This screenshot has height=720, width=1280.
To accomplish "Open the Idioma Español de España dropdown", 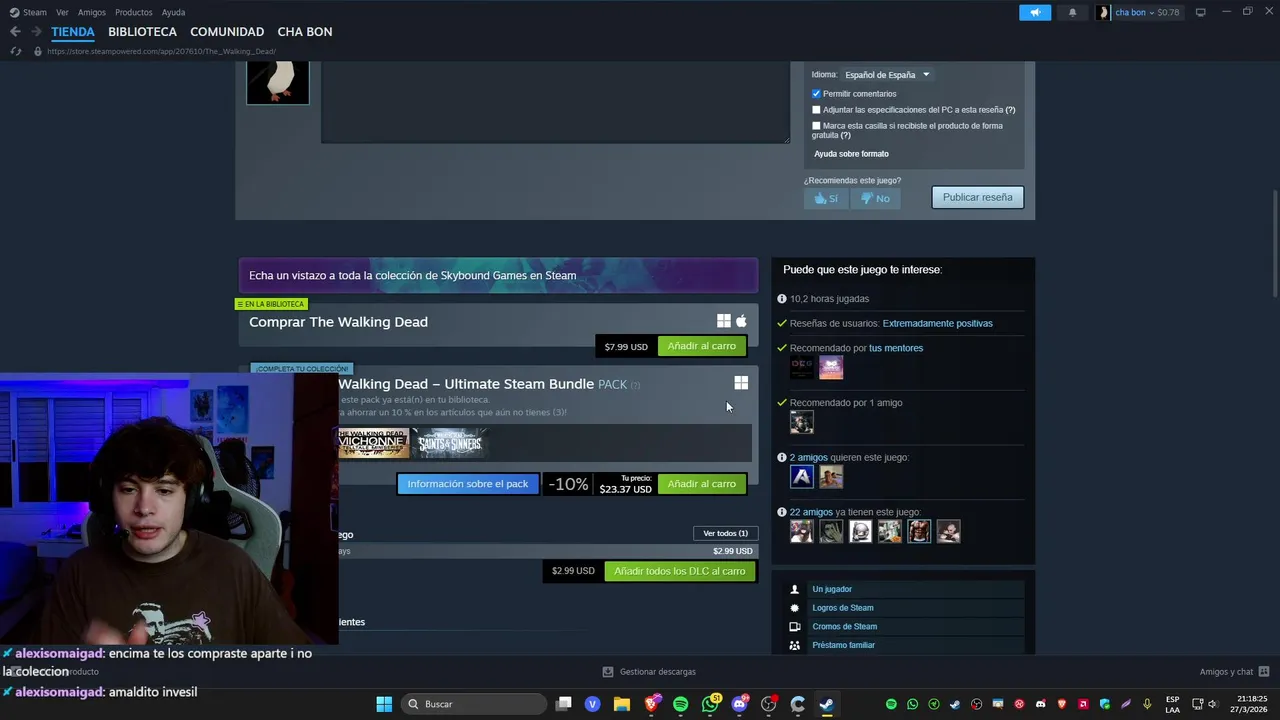I will click(x=887, y=75).
